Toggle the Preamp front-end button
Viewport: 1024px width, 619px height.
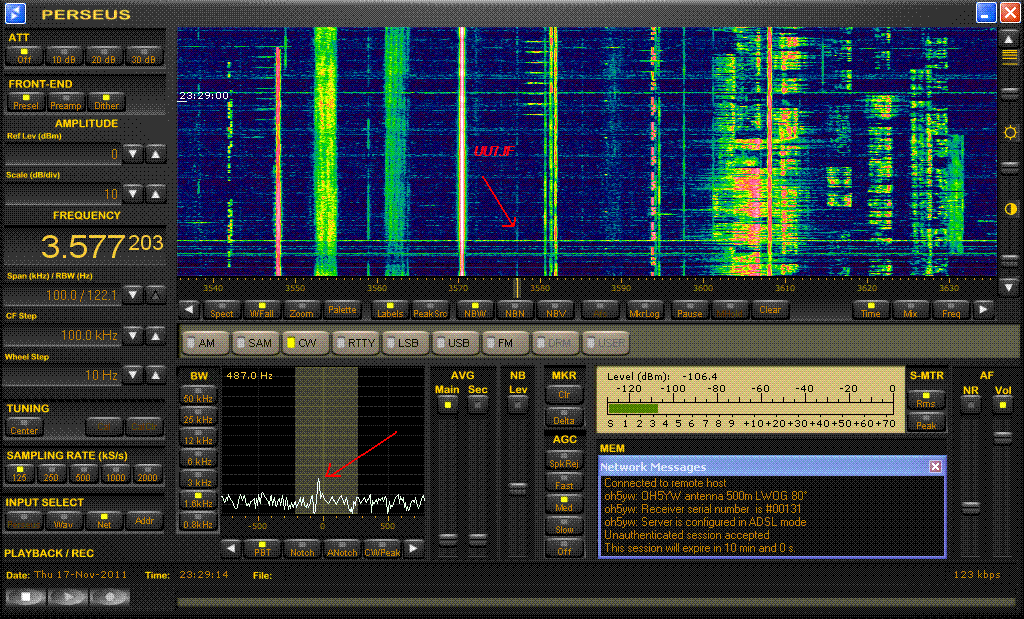click(x=66, y=102)
